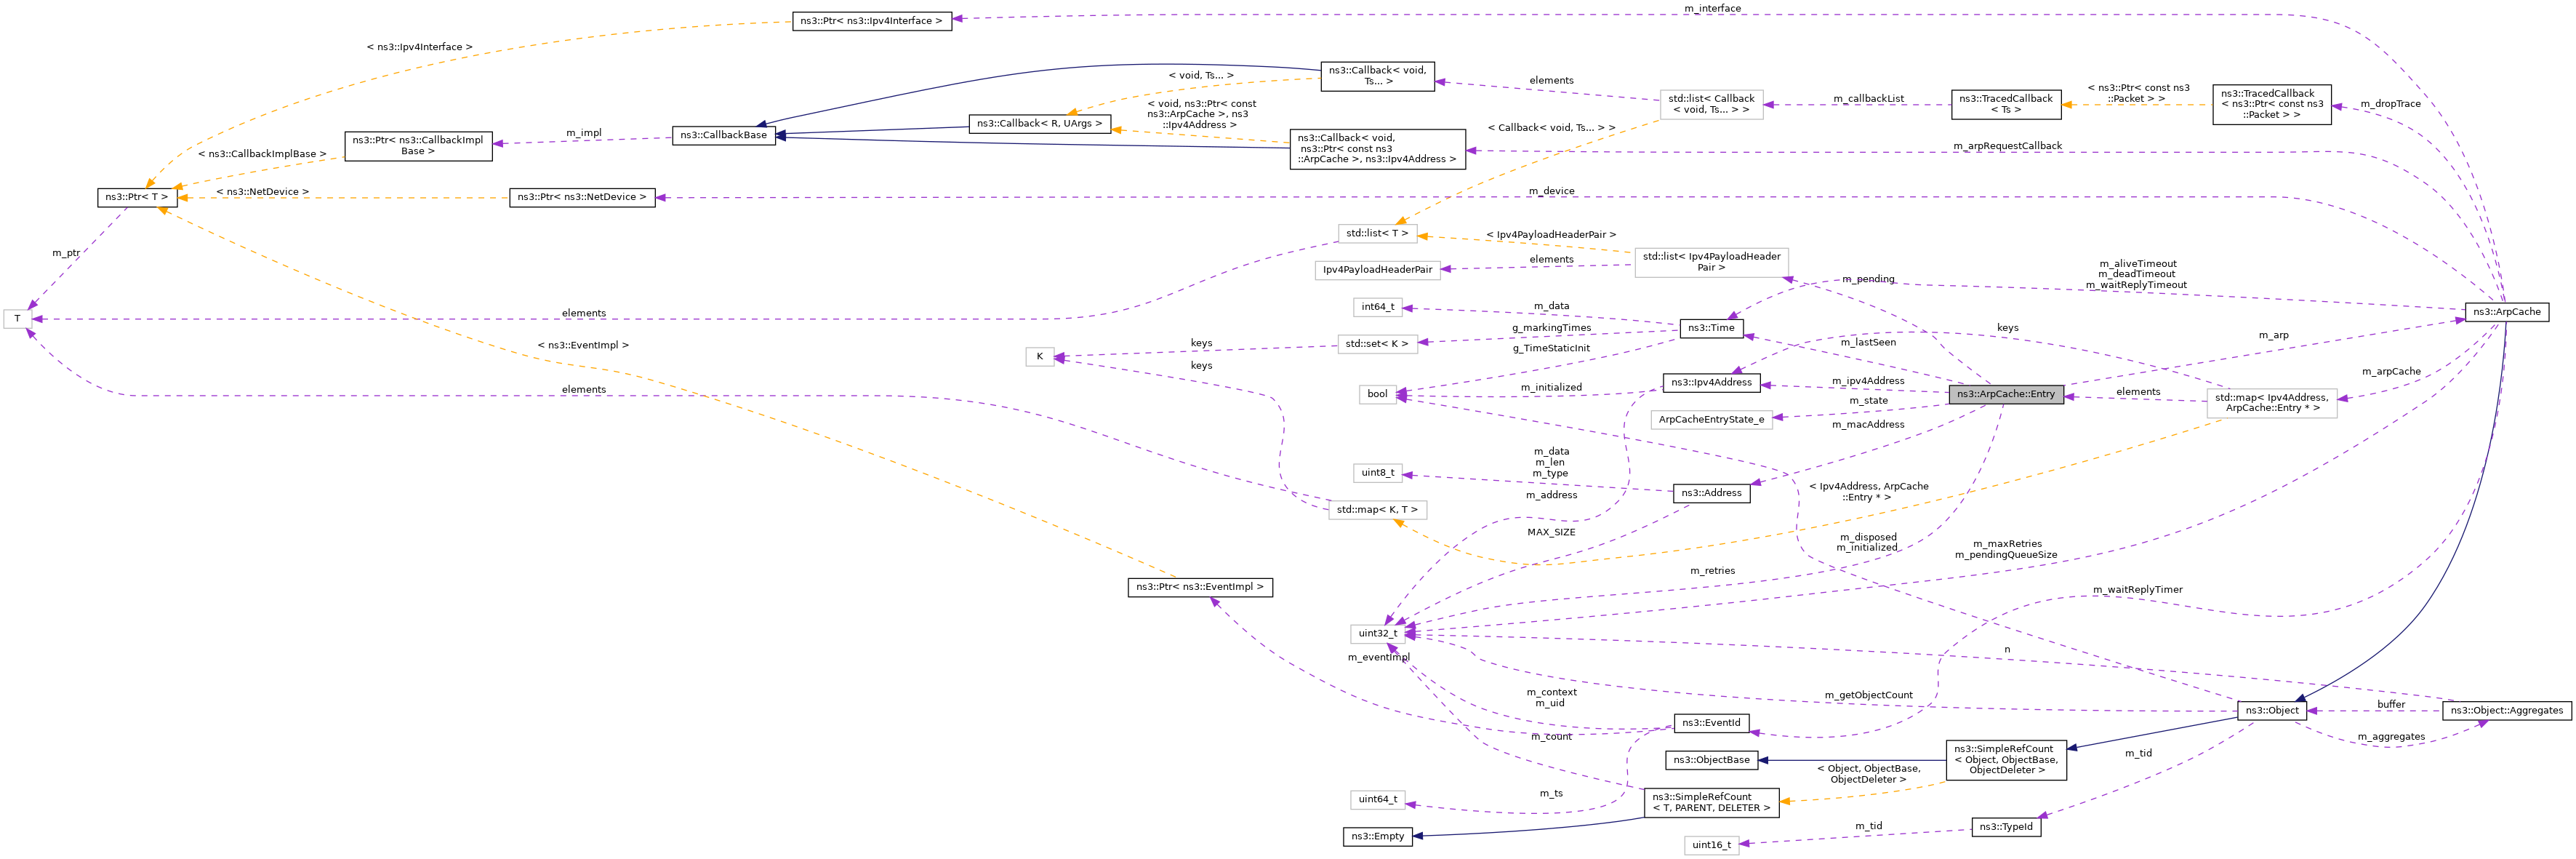Click the keys edge label near ns3::Time
Viewport: 2576px width, 859px height.
(2009, 328)
